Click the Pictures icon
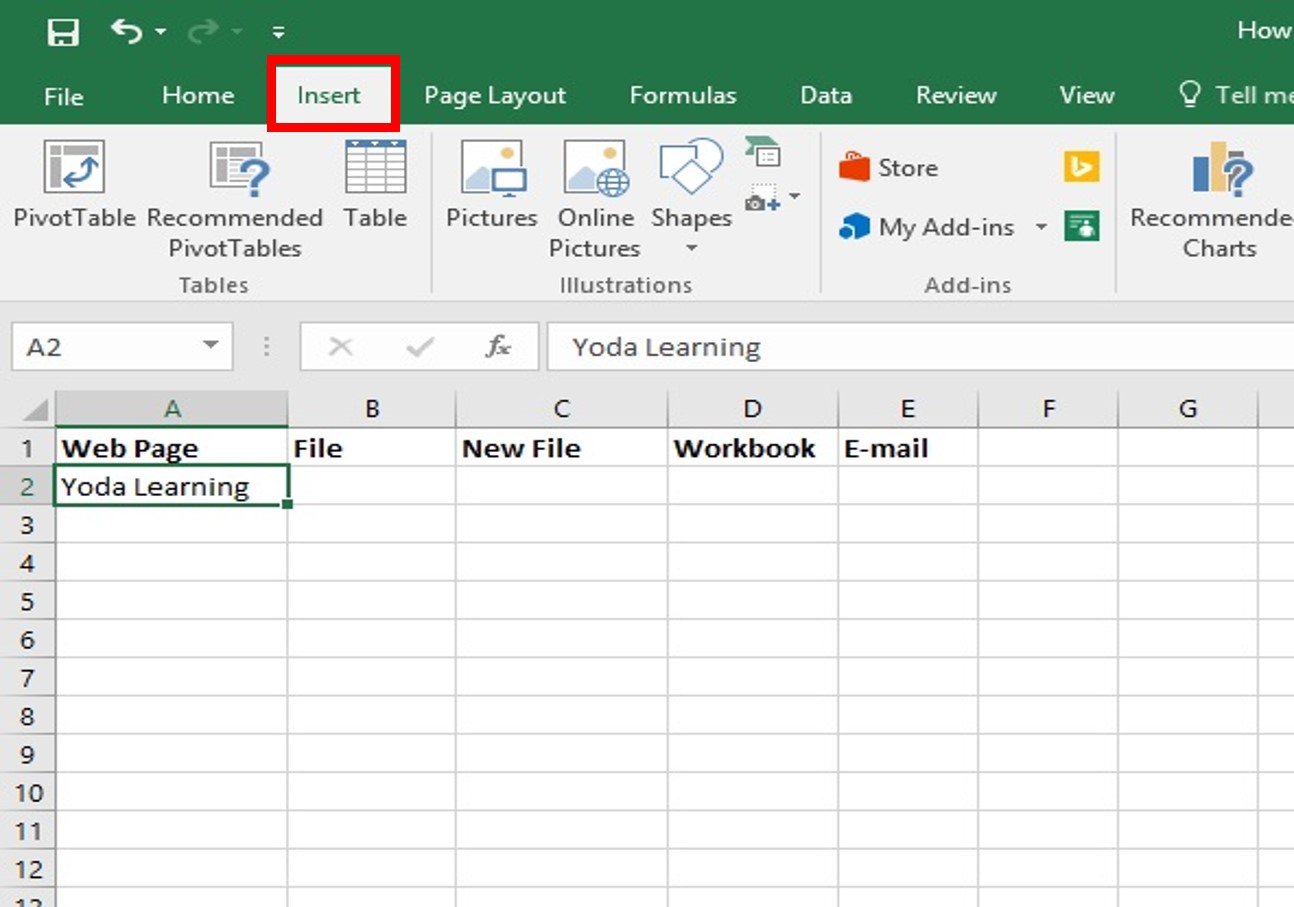Viewport: 1294px width, 907px height. 492,186
